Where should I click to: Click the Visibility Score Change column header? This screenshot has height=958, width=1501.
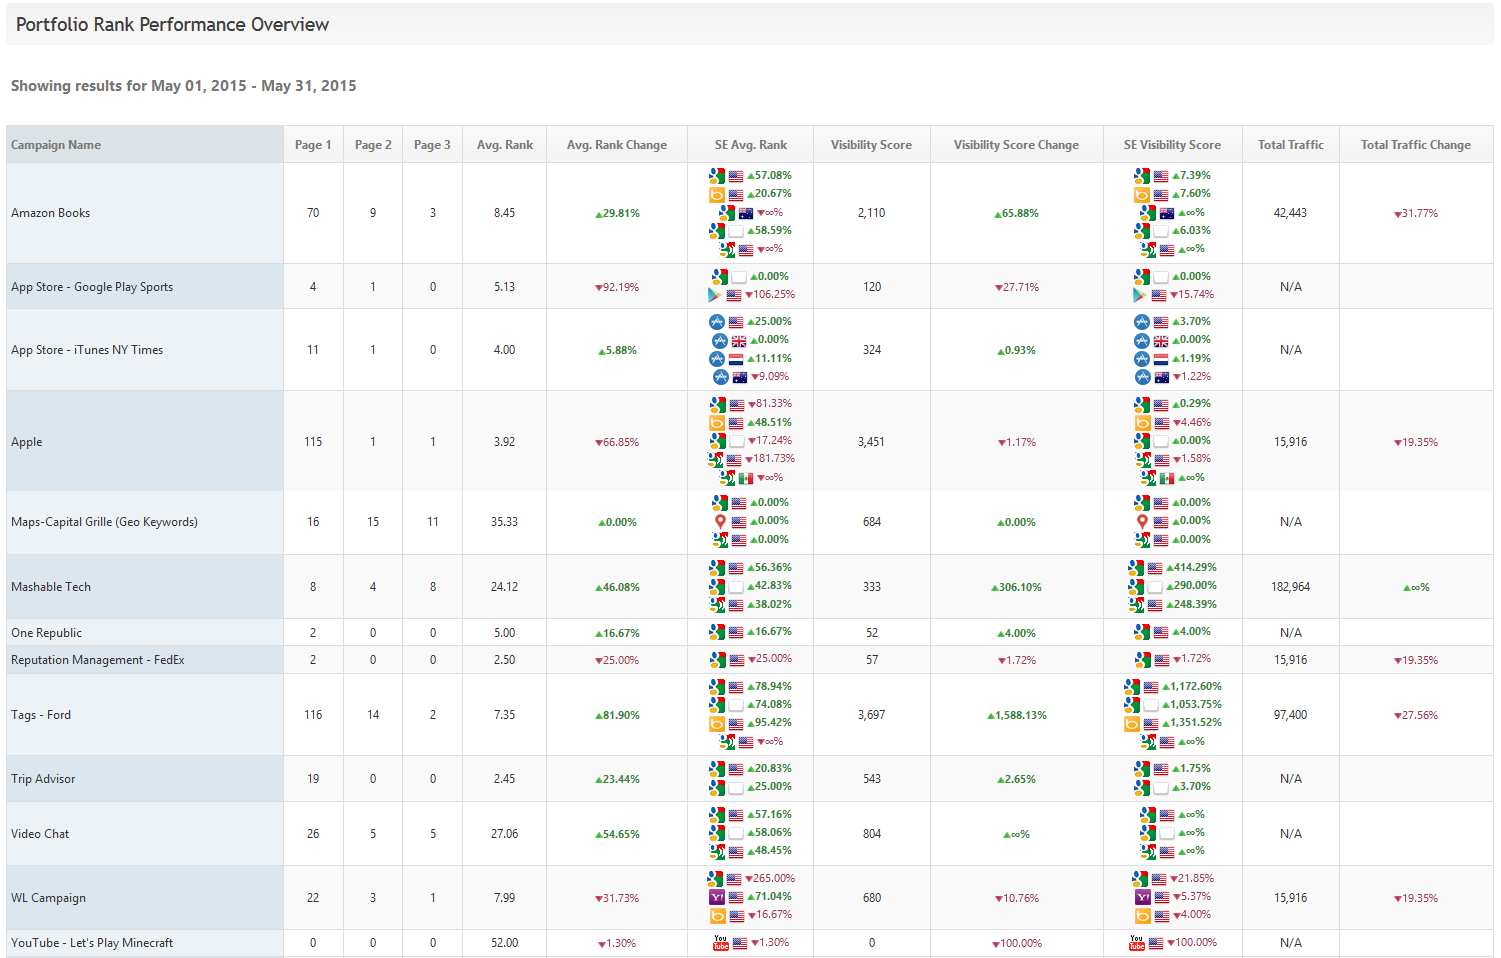click(1015, 145)
